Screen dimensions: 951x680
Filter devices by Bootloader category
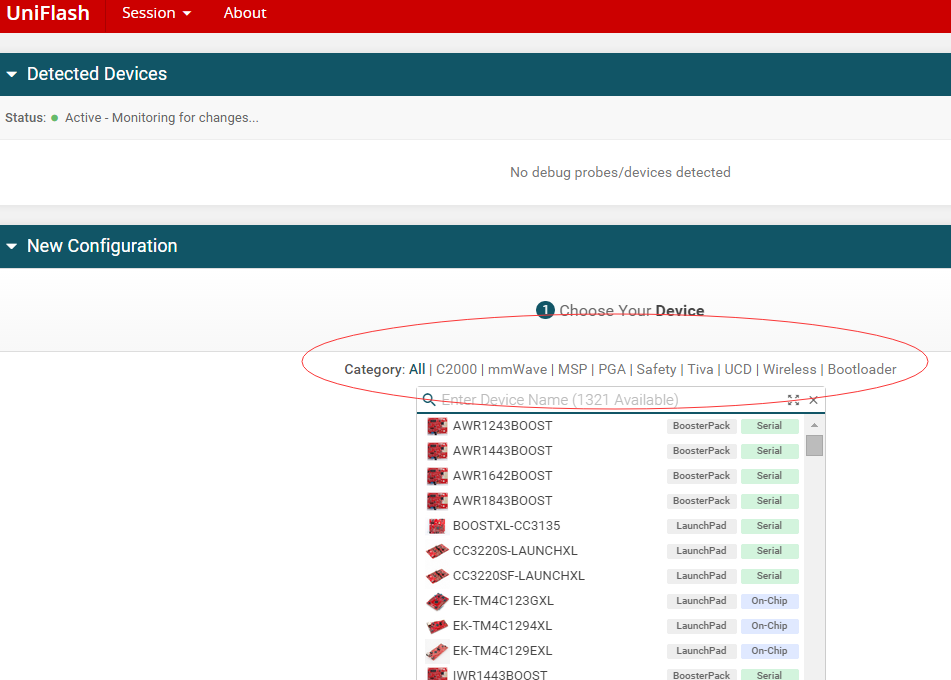[862, 369]
